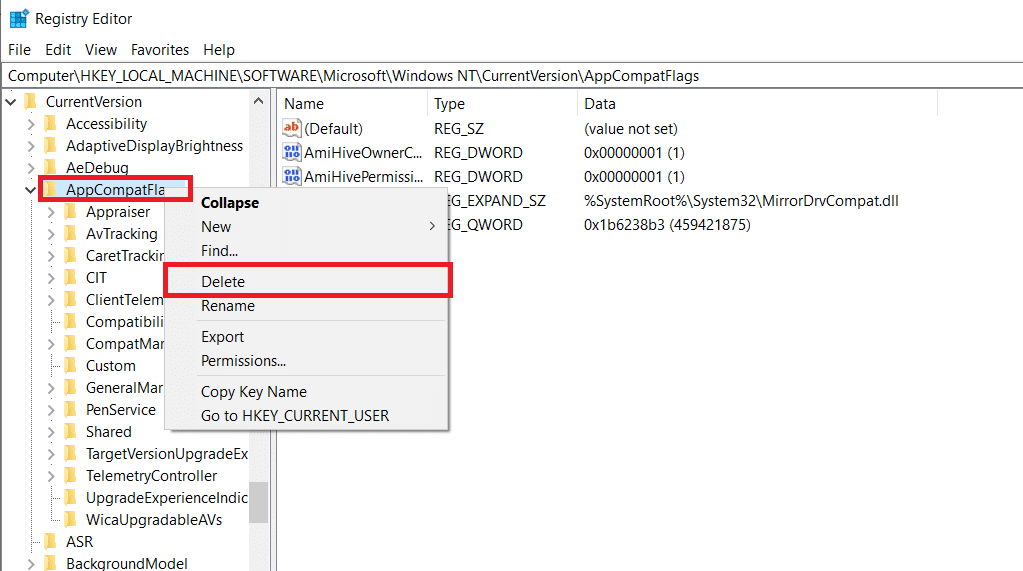Open the File menu

[x=20, y=50]
